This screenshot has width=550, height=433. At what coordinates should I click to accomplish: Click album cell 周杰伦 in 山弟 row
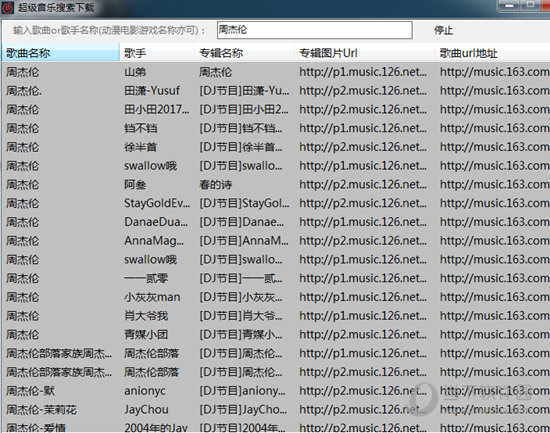click(215, 72)
